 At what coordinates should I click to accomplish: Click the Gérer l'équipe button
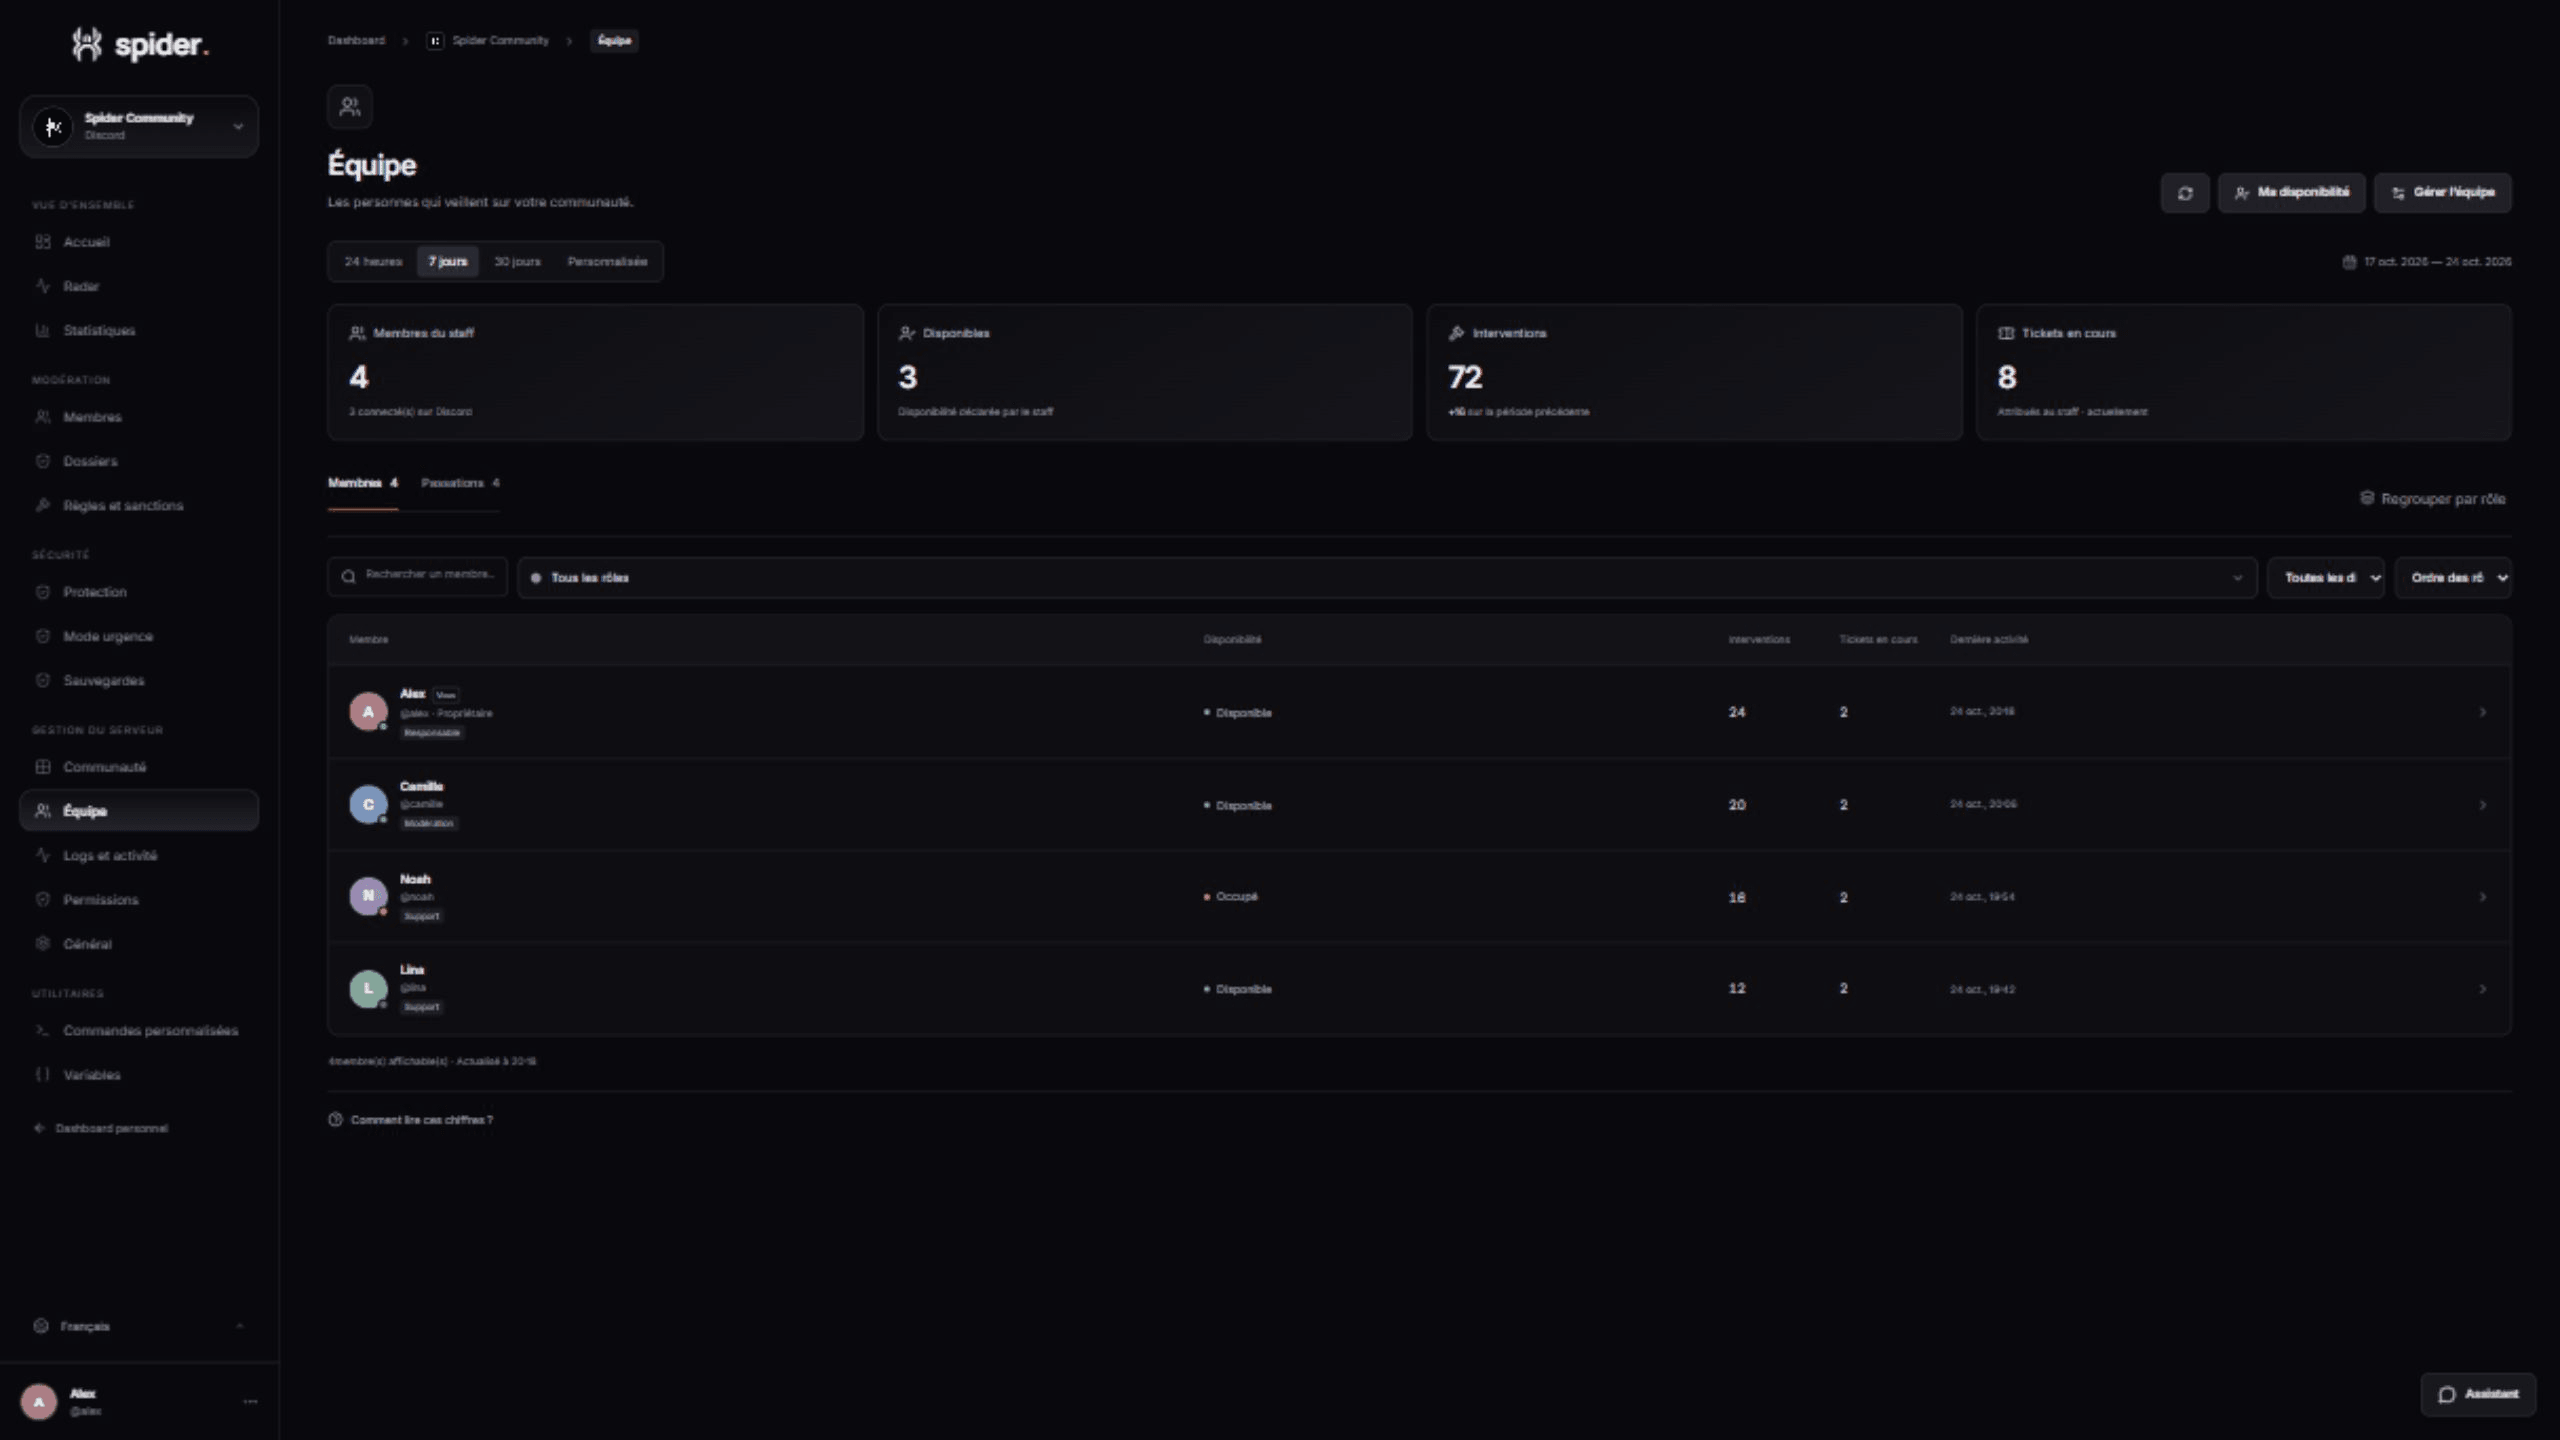2443,193
